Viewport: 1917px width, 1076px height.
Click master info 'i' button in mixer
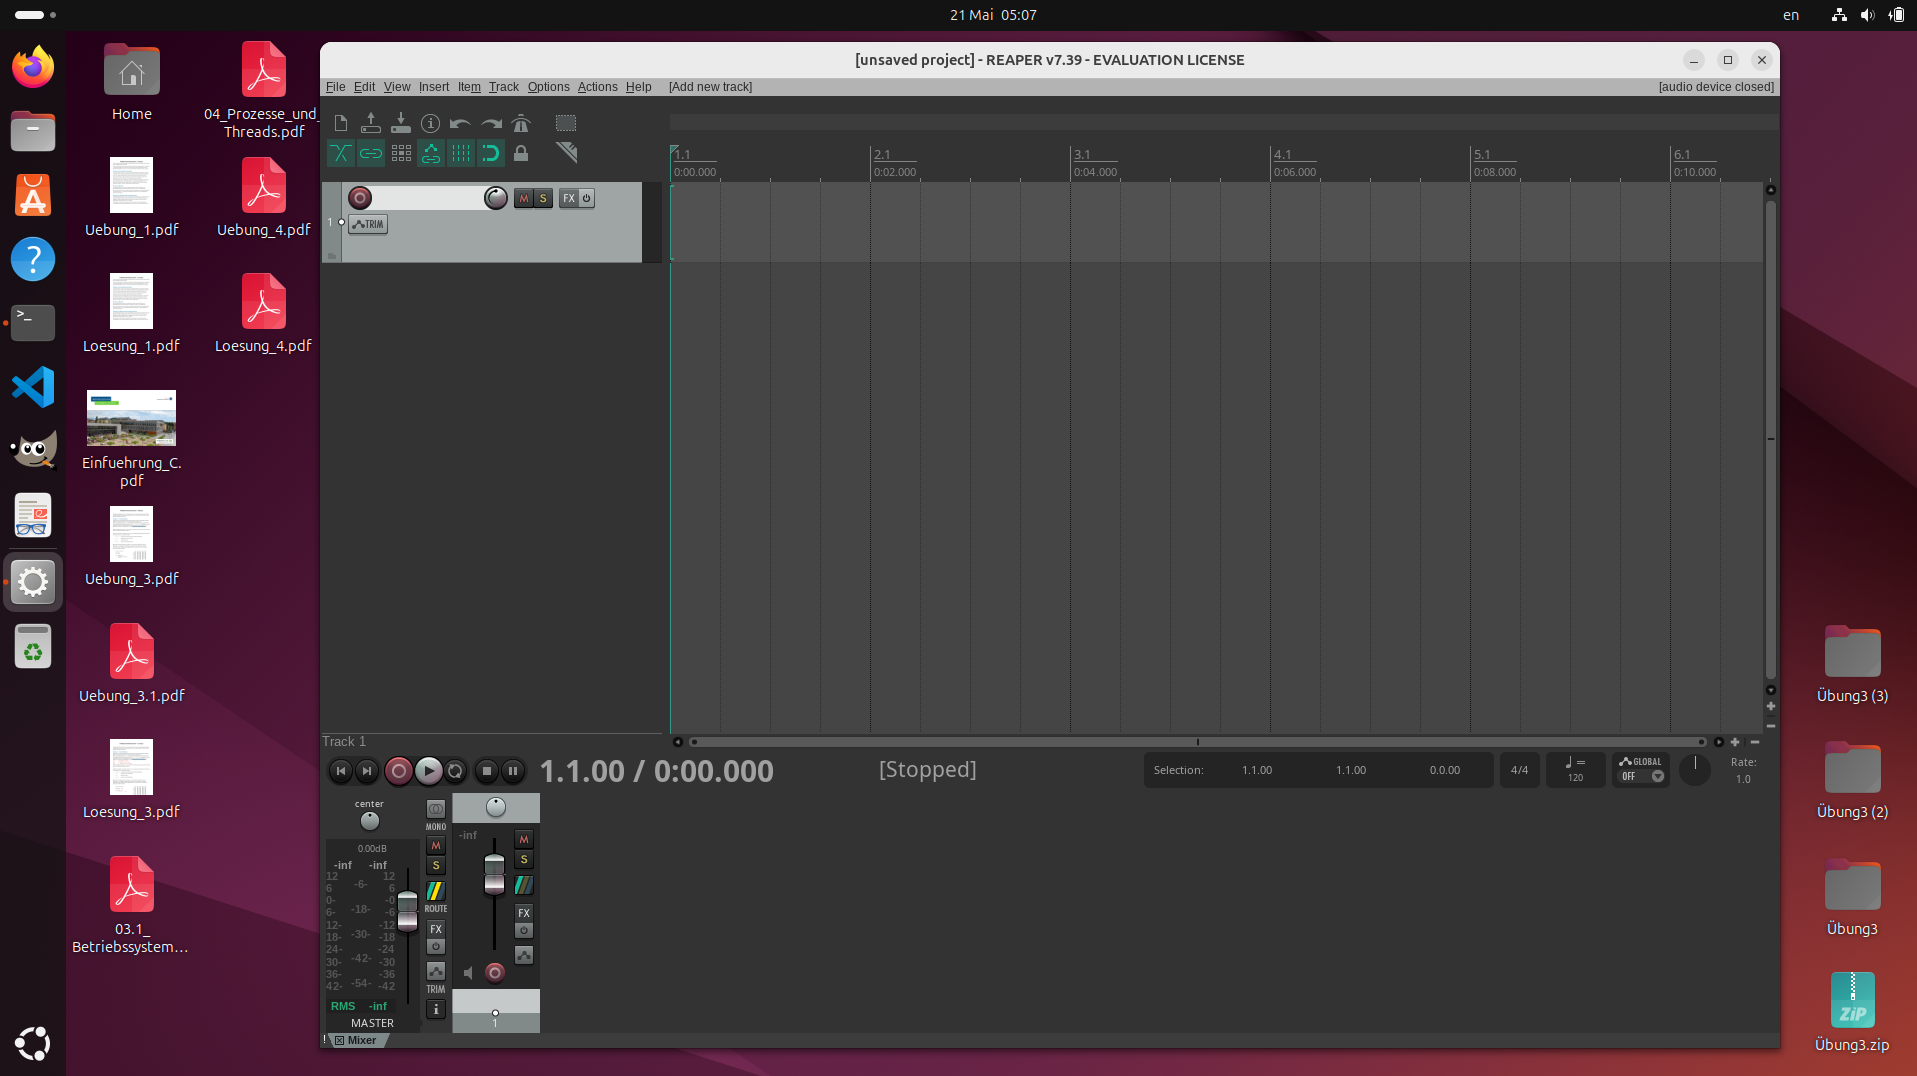pyautogui.click(x=436, y=1009)
